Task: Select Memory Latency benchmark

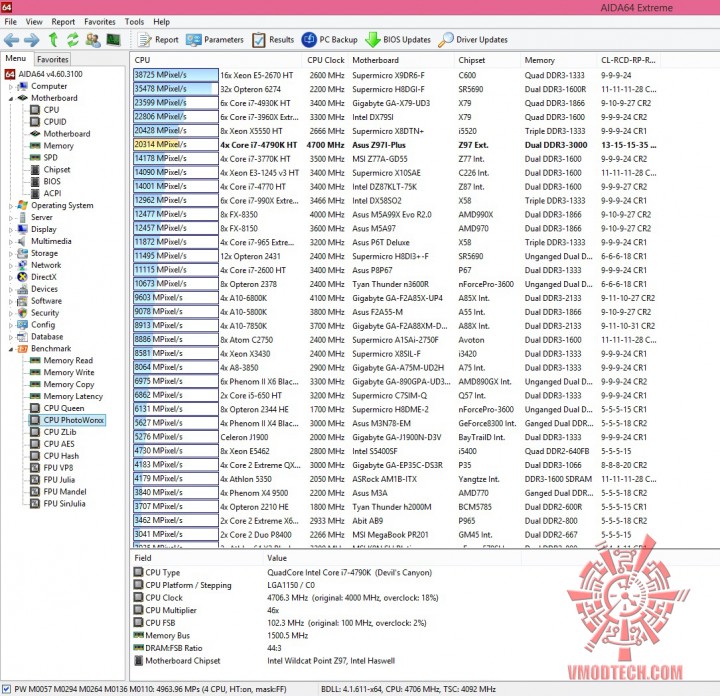Action: coord(66,396)
